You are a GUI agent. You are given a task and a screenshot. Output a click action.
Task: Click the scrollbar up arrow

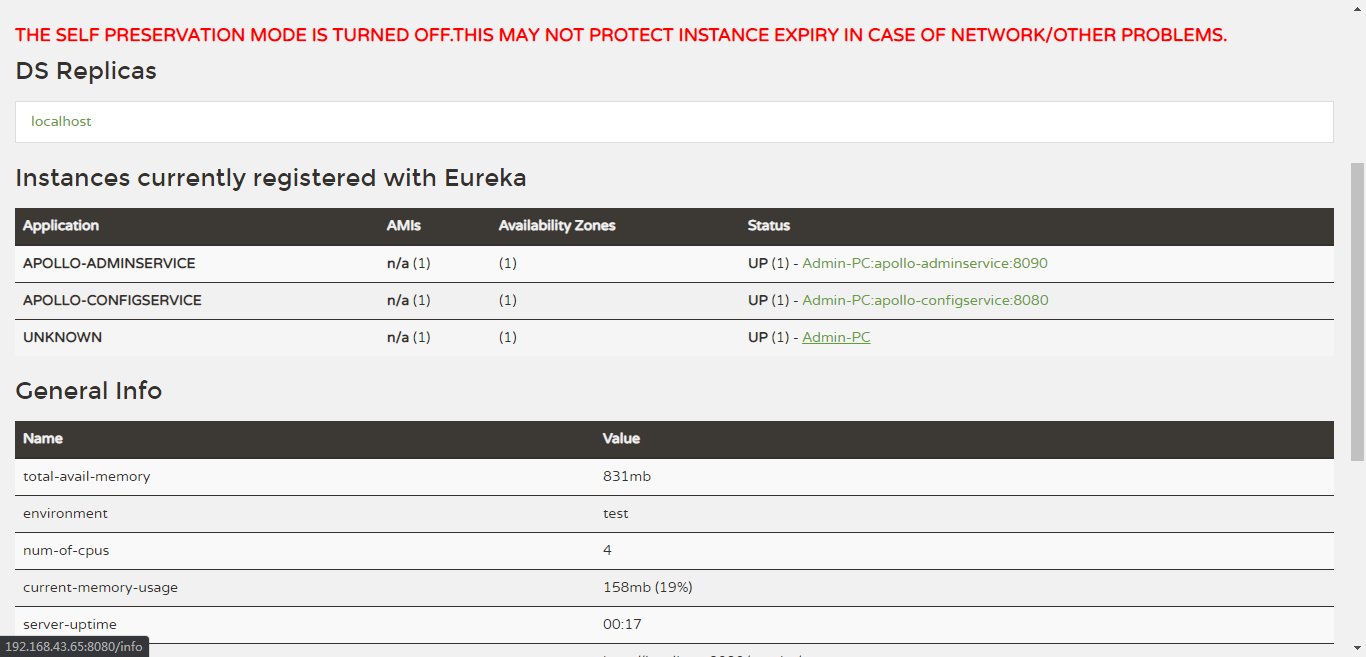1358,9
